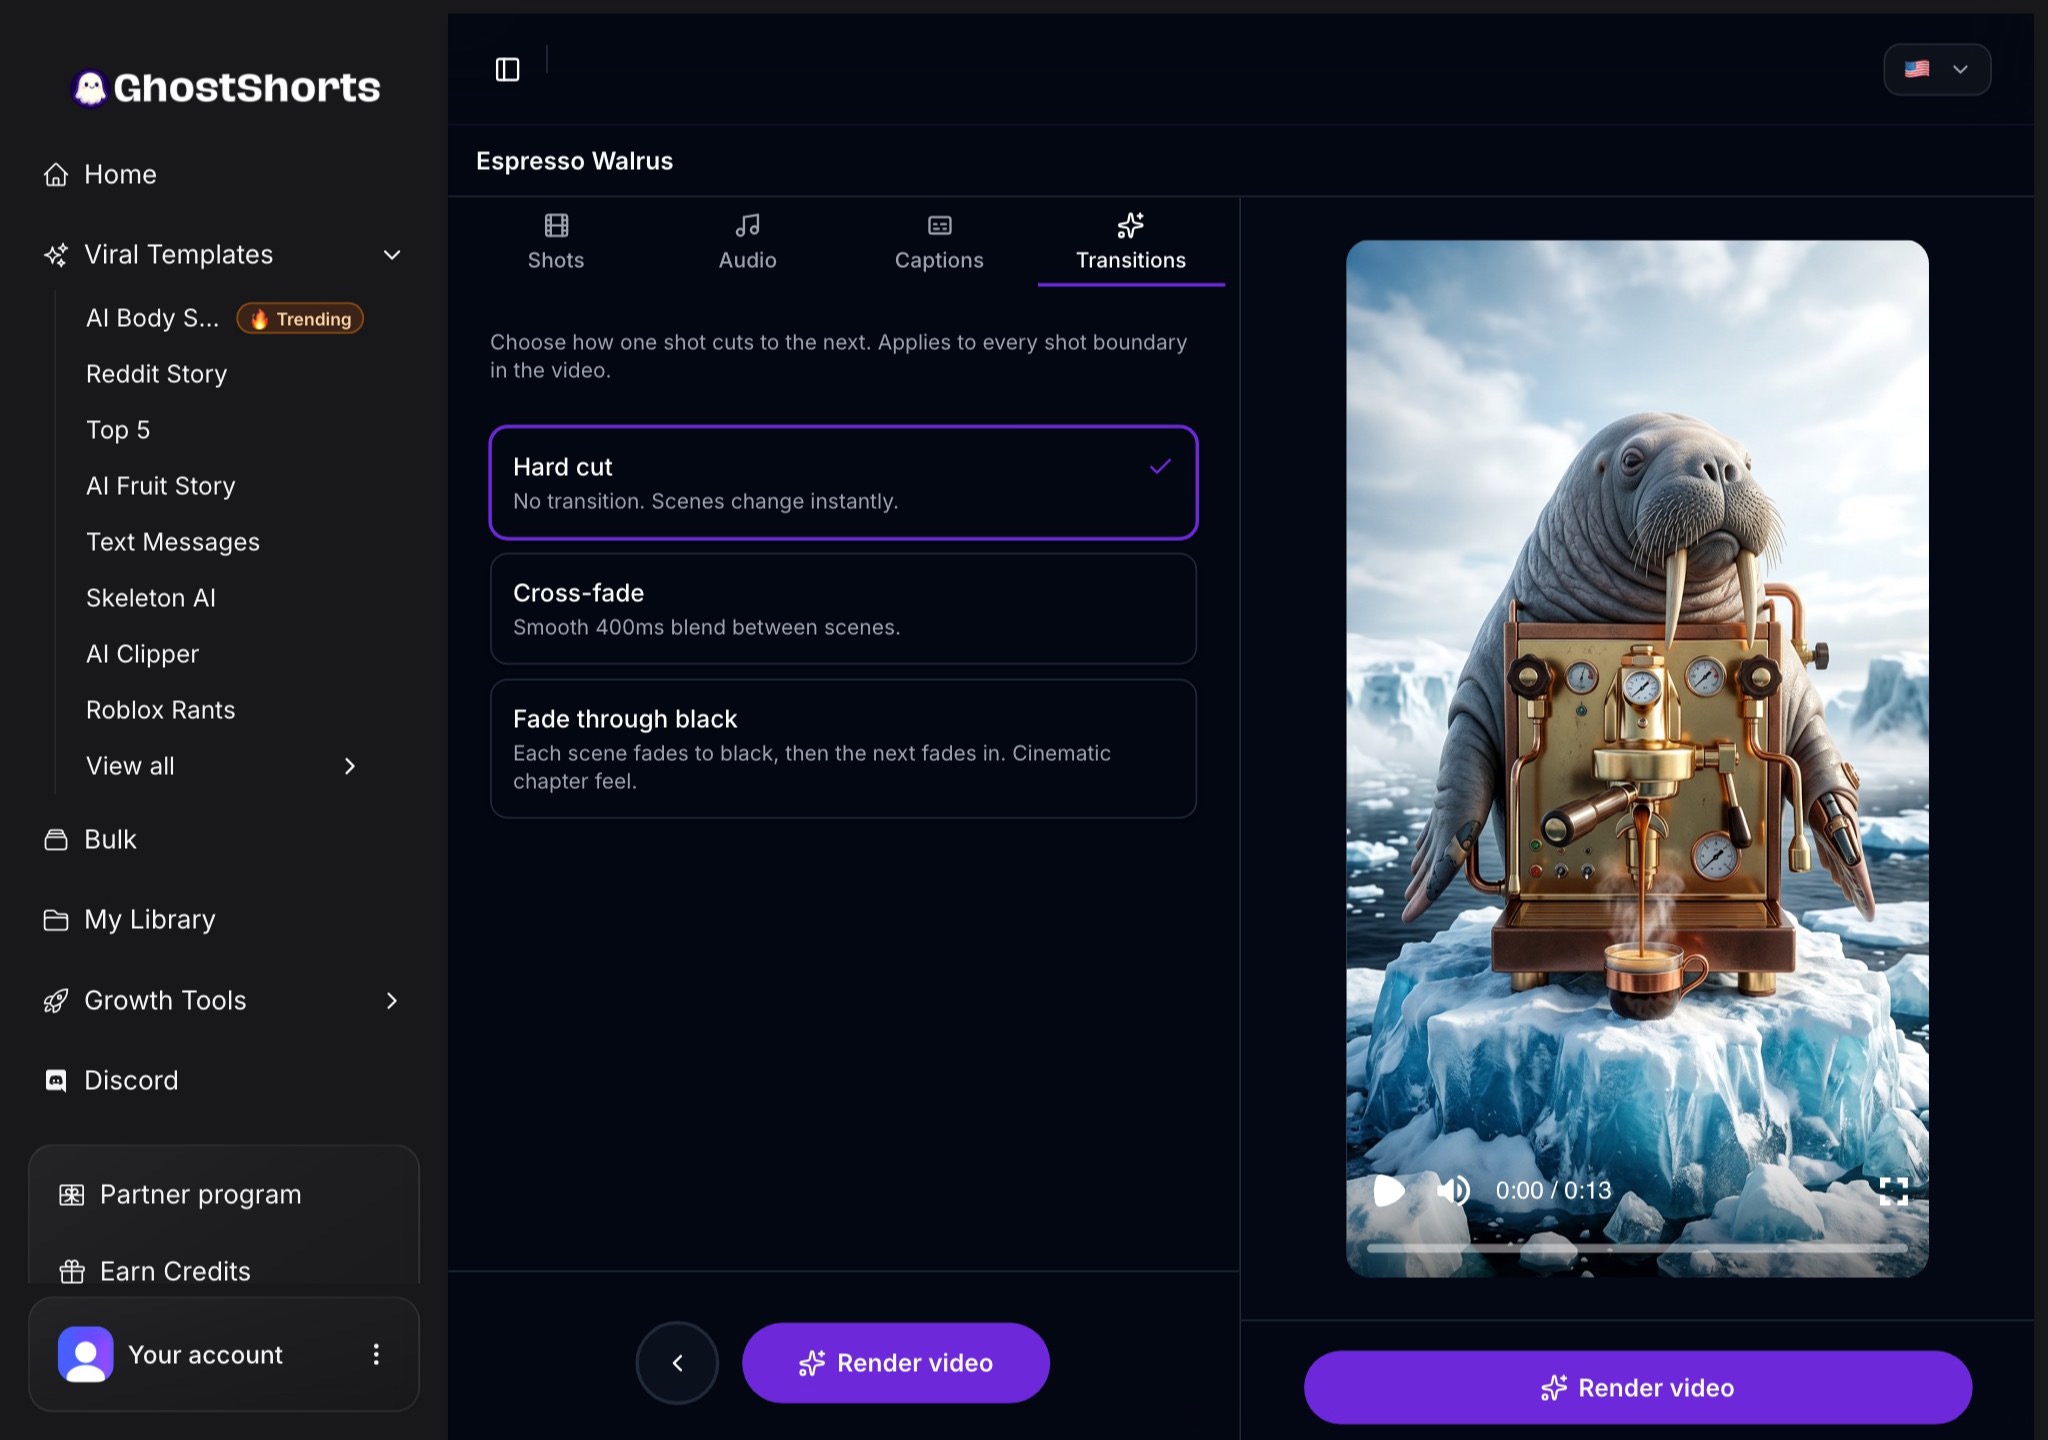
Task: Open the AI Fruit Story template
Action: [161, 486]
